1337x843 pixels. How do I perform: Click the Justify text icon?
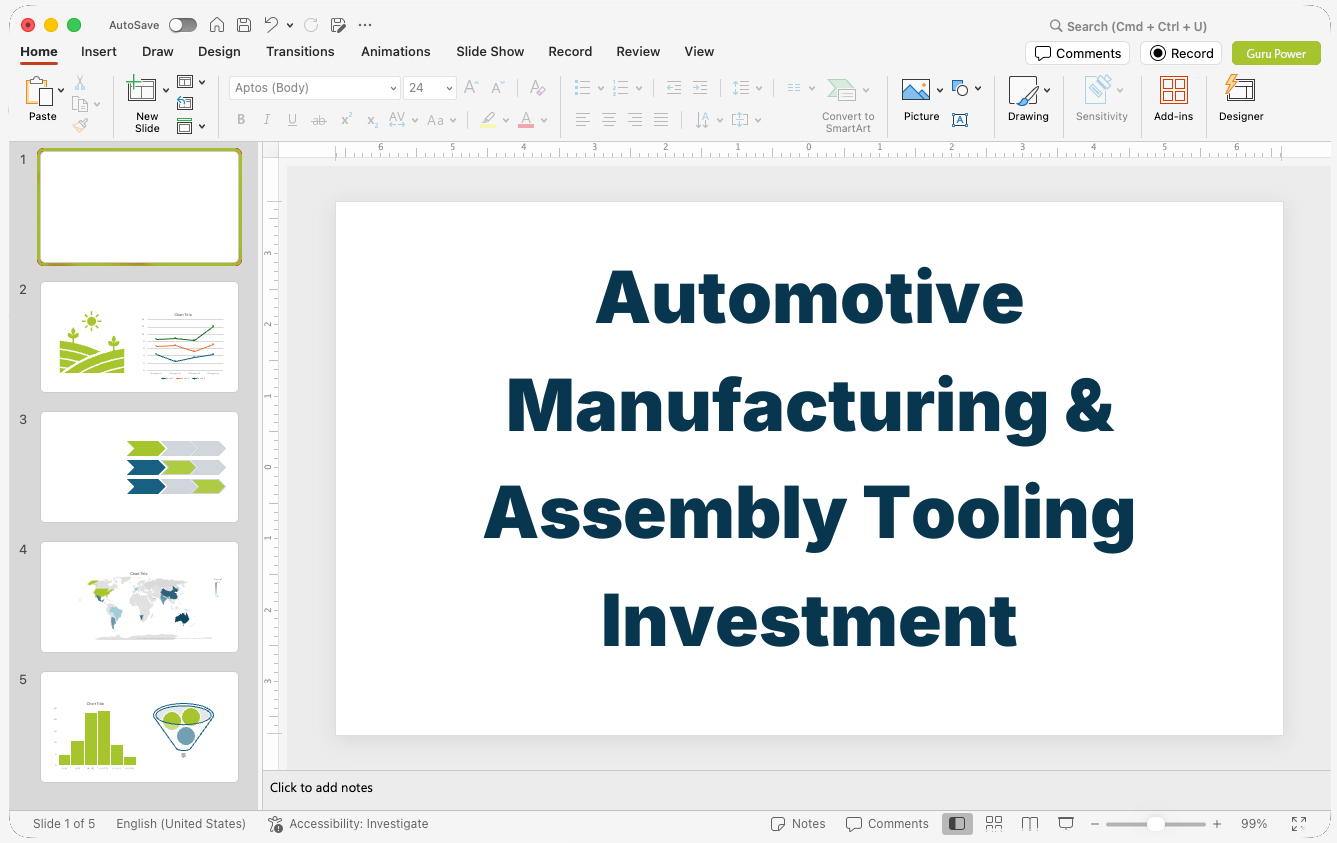[660, 120]
